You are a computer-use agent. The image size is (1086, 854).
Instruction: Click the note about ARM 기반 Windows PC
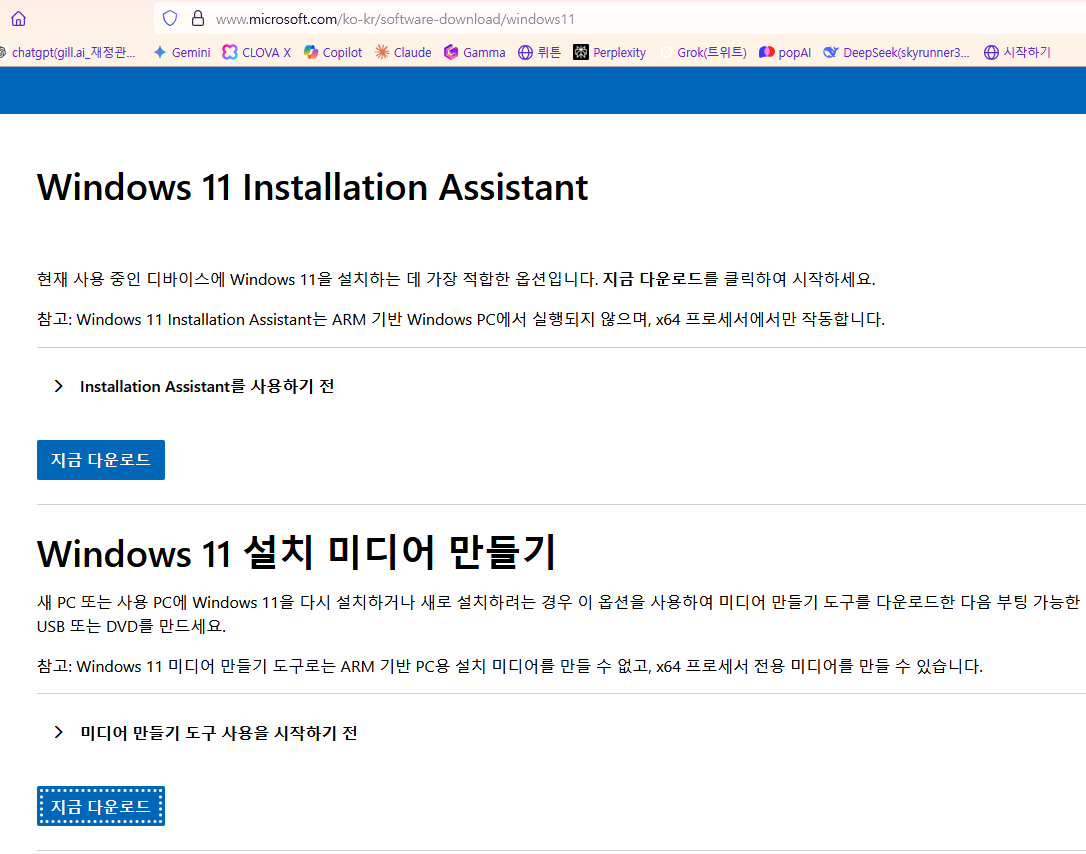coord(461,319)
